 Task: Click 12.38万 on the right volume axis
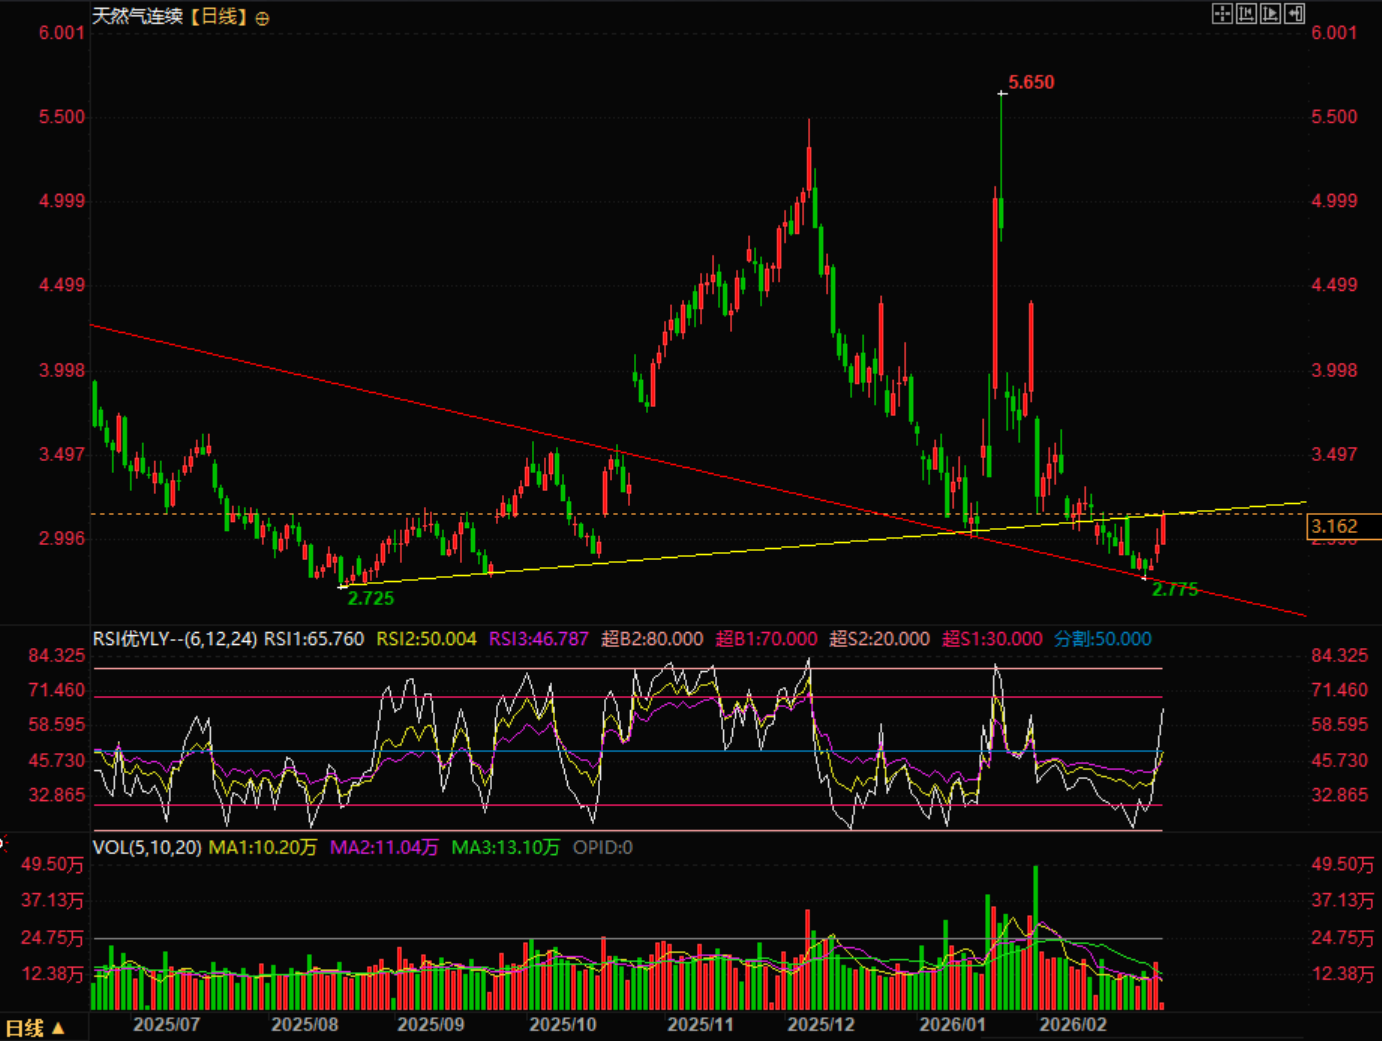pos(1343,973)
